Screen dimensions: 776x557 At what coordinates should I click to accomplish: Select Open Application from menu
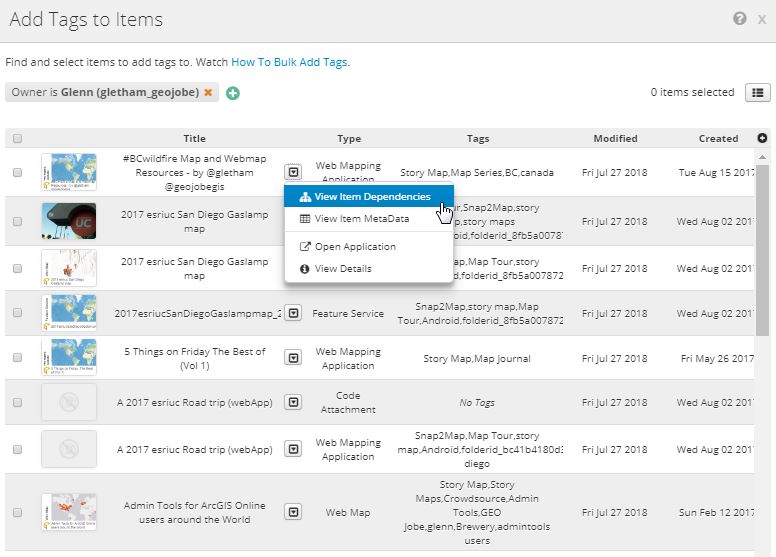coord(355,247)
